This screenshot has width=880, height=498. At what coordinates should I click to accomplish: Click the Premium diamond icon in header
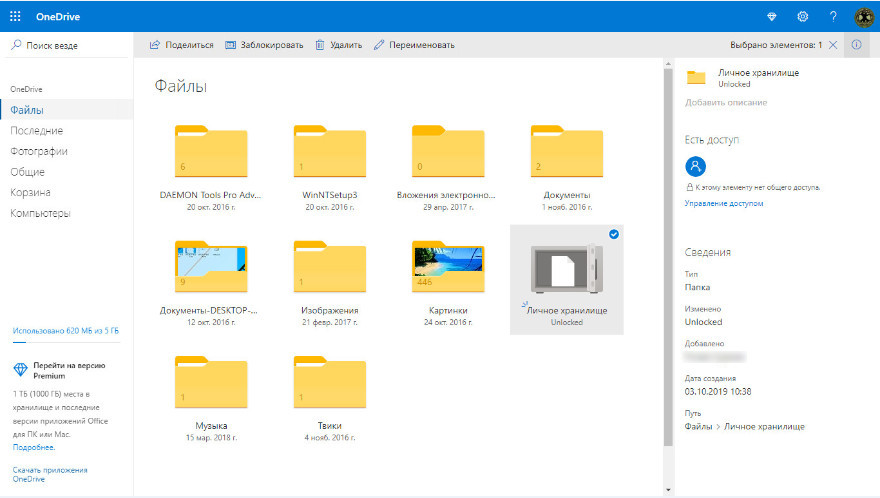(772, 17)
